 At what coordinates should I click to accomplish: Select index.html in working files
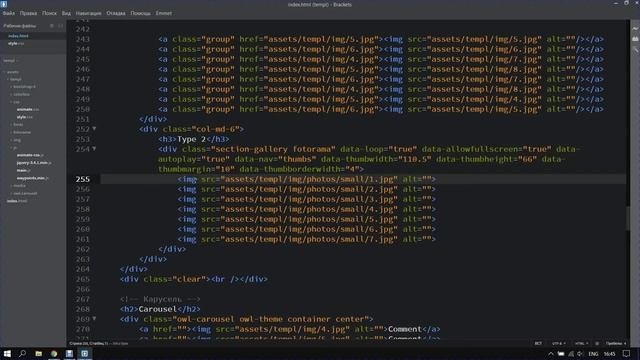18,36
